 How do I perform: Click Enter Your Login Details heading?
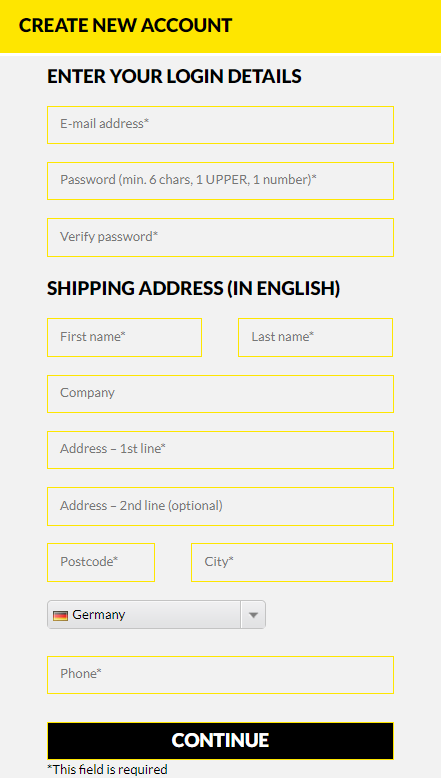(174, 76)
